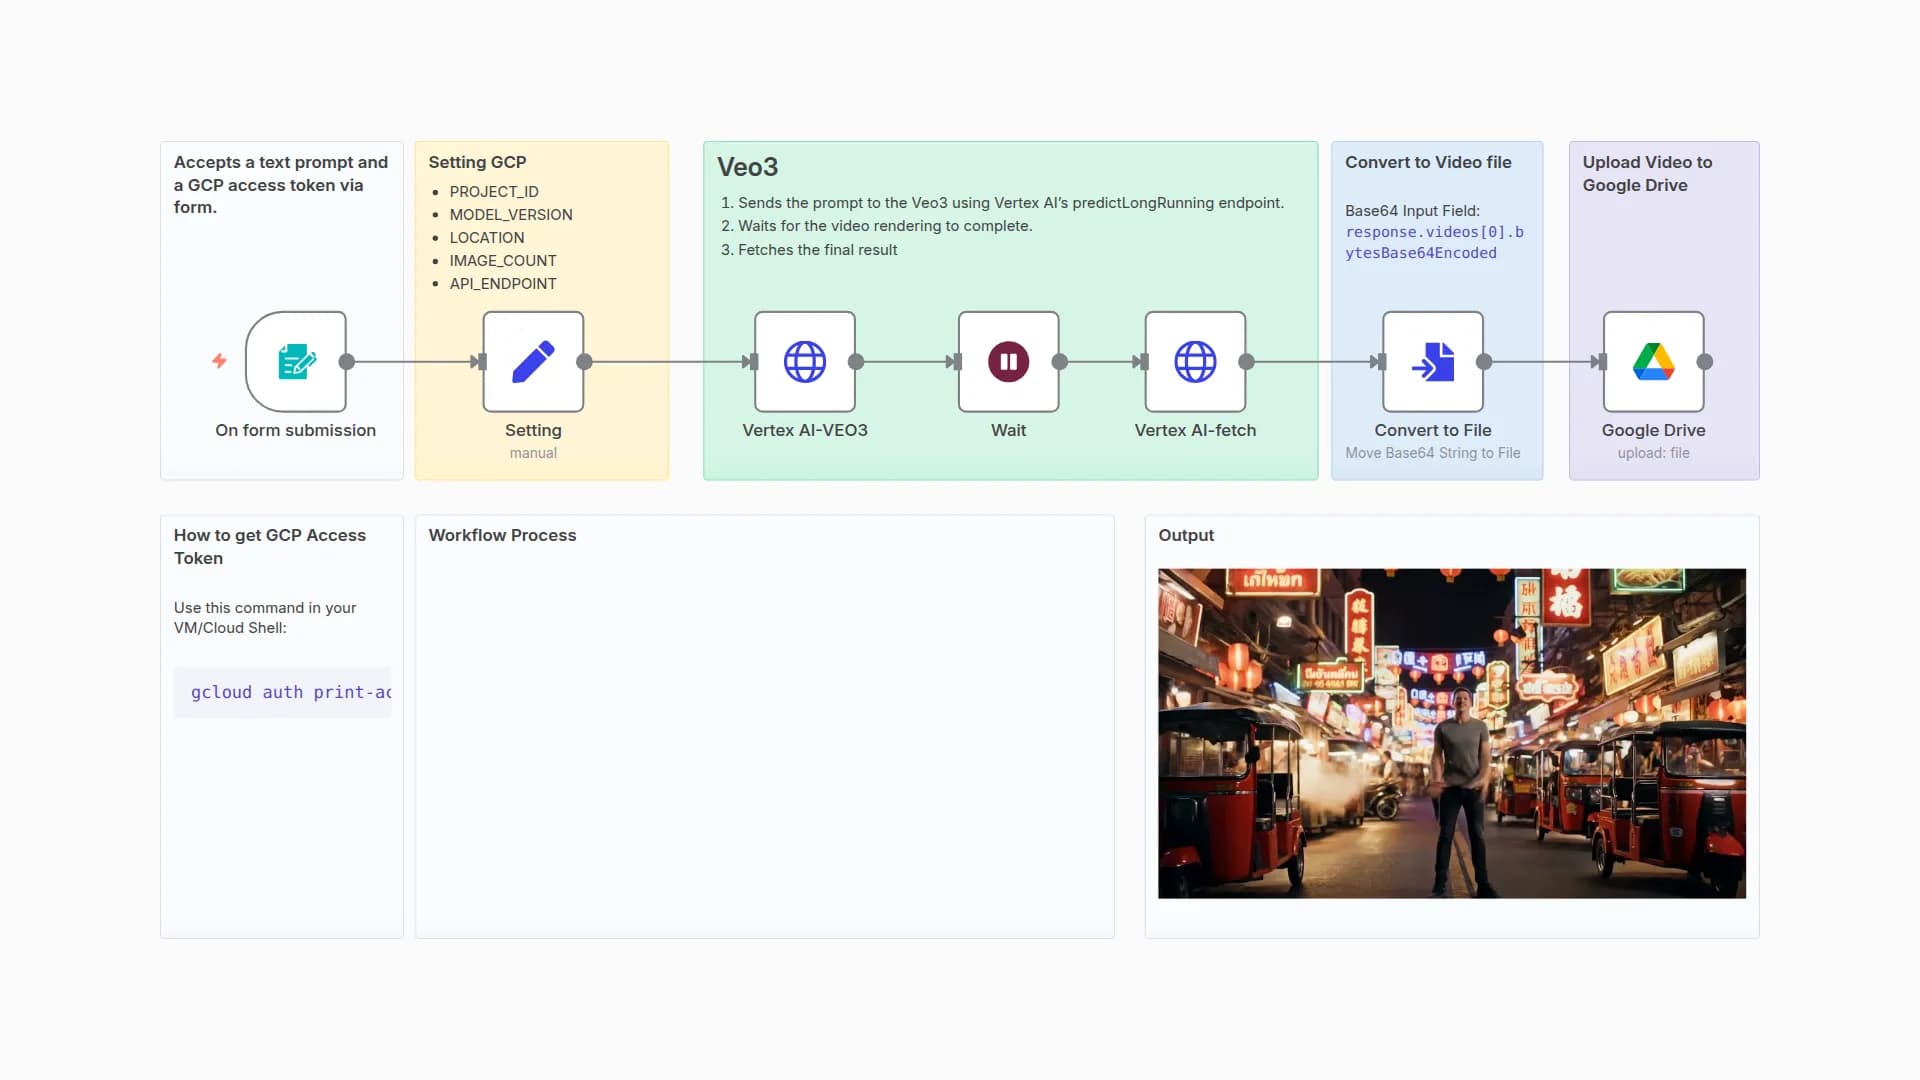Select the On form submission trigger node

click(296, 362)
